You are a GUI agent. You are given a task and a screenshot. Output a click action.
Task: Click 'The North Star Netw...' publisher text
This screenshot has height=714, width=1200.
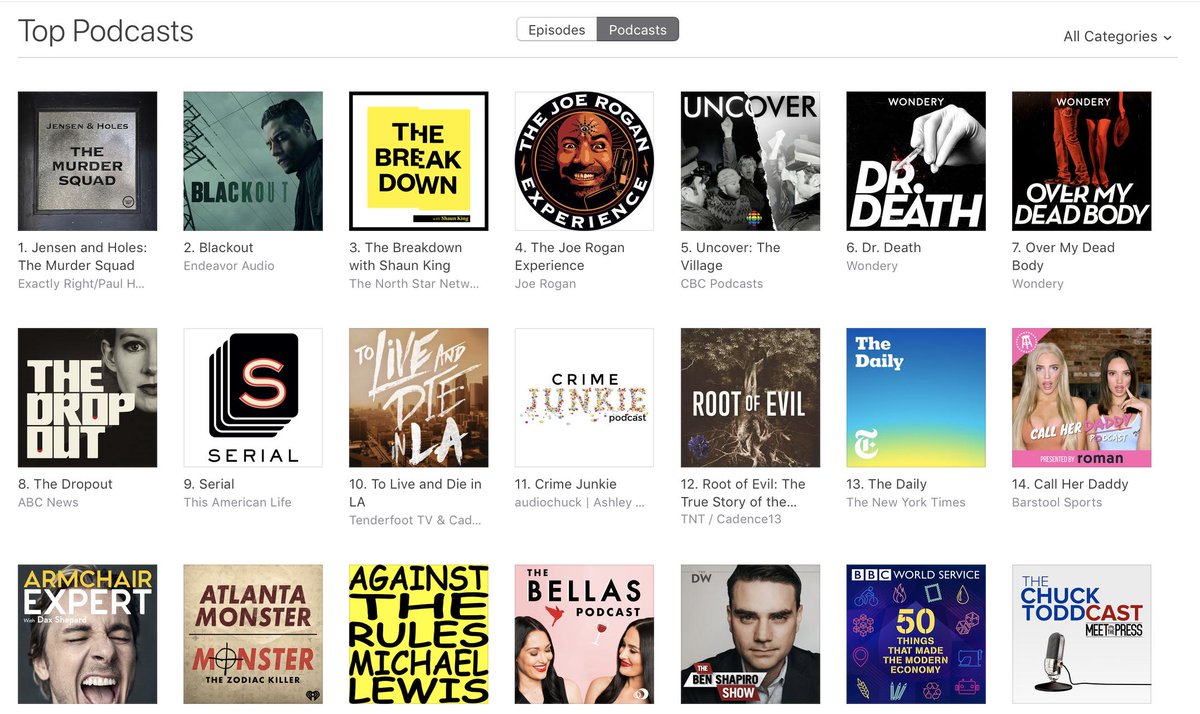point(414,284)
